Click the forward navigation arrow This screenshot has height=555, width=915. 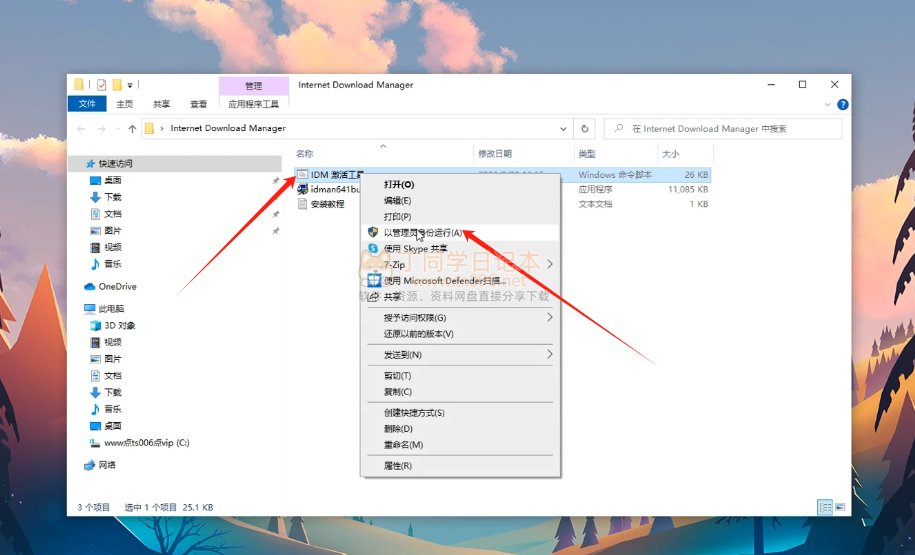[x=102, y=129]
